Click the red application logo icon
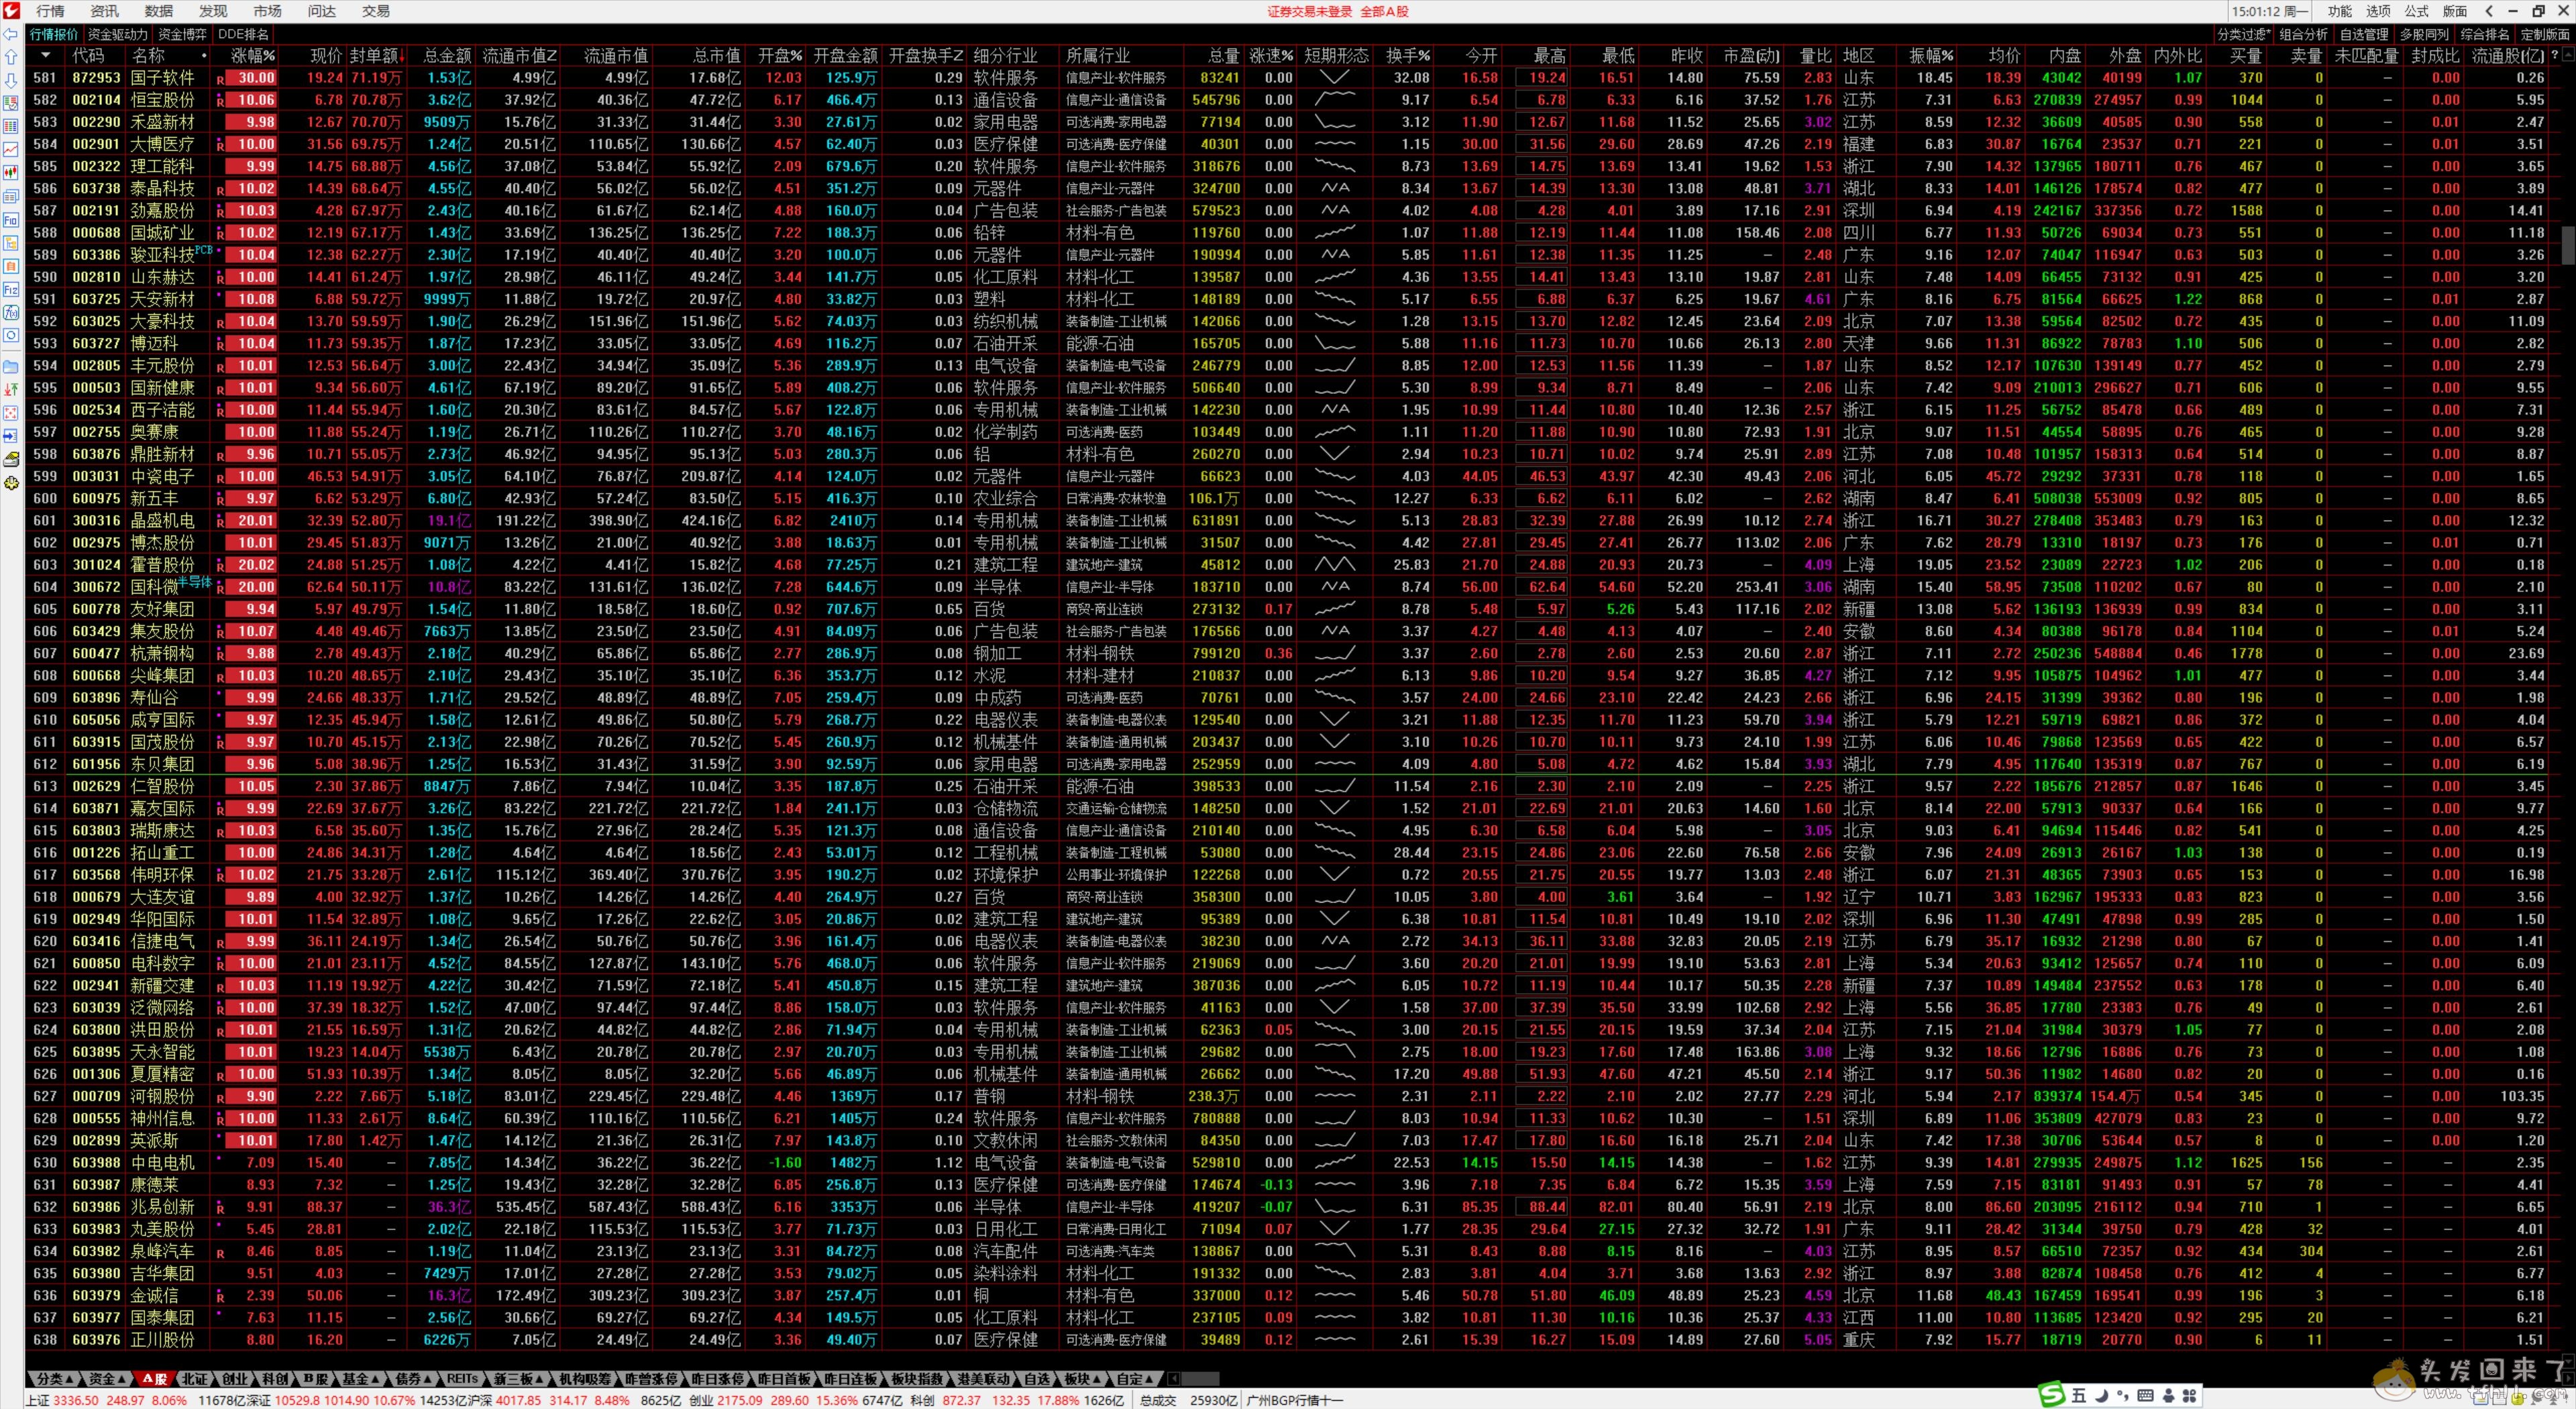 tap(11, 11)
